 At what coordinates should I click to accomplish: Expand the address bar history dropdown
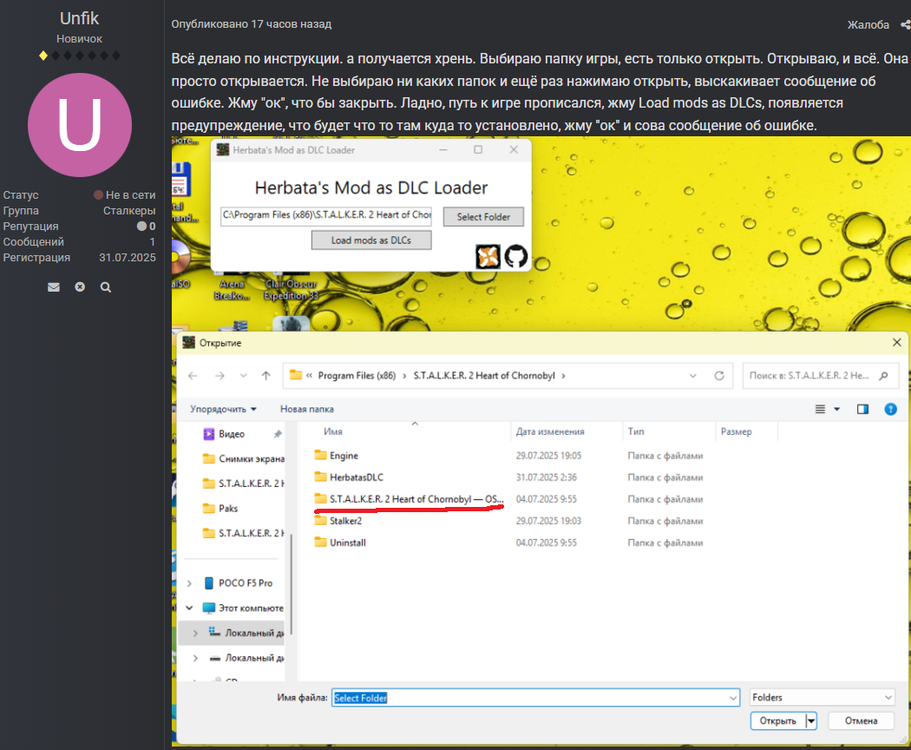(x=694, y=376)
